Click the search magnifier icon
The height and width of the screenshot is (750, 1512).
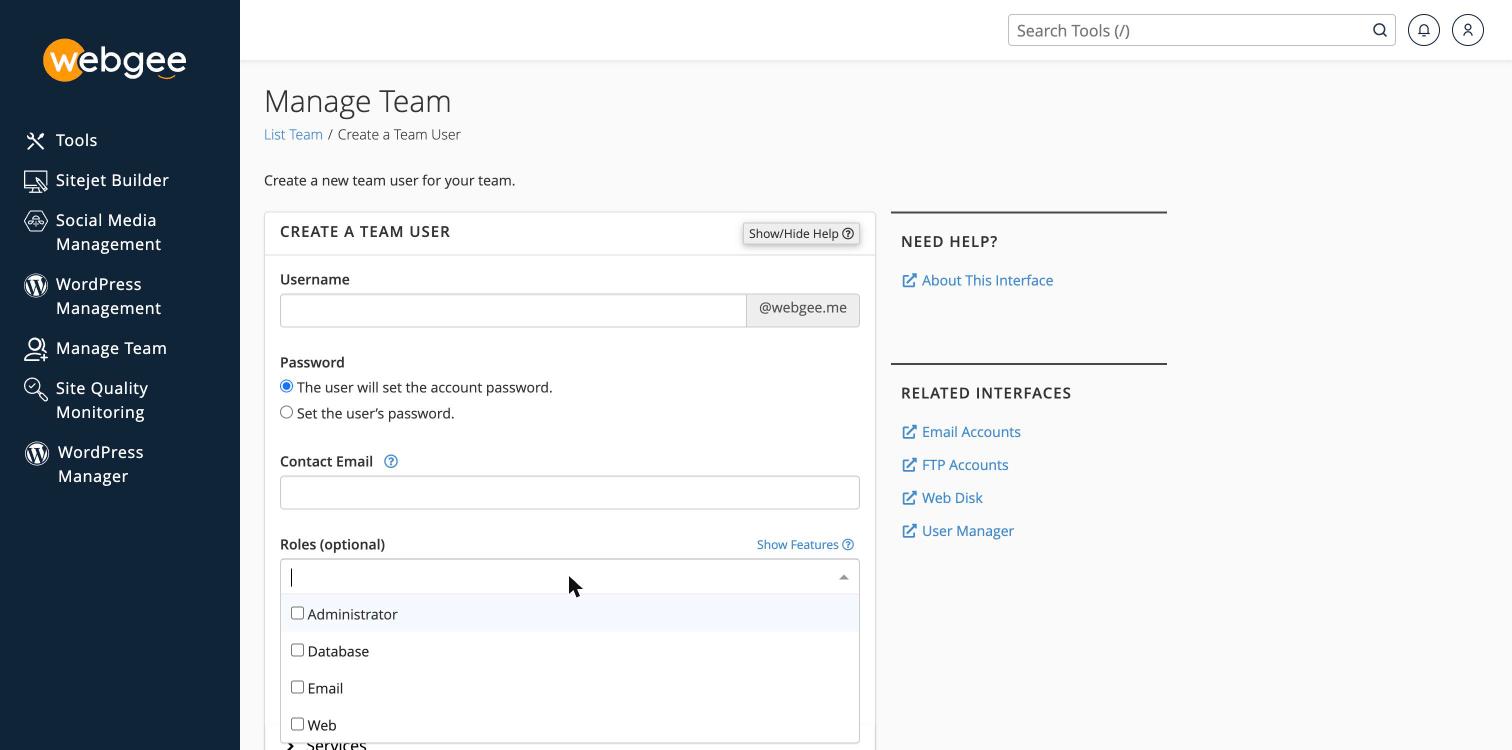pyautogui.click(x=1380, y=30)
